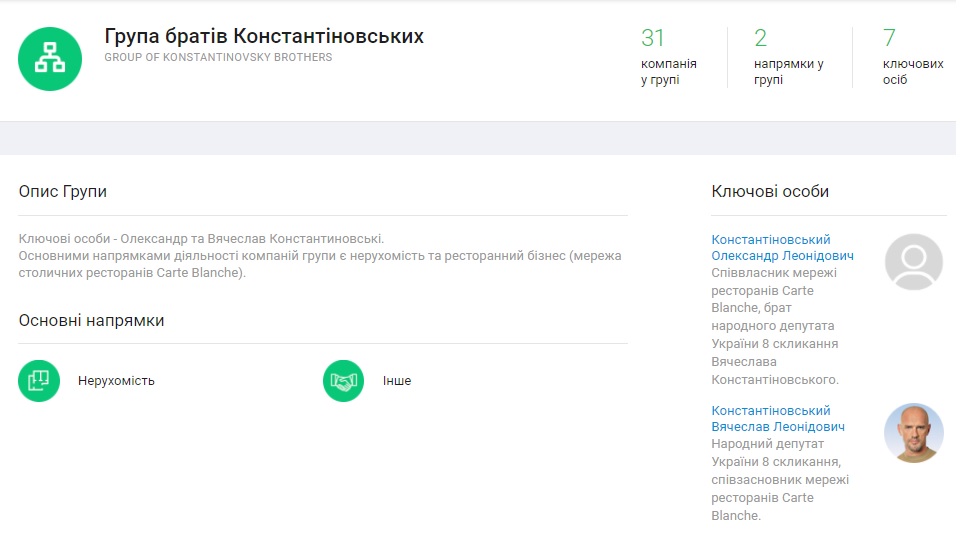Viewport: 965px width, 539px height.
Task: Click the Ключові особи section heading
Action: coord(770,191)
